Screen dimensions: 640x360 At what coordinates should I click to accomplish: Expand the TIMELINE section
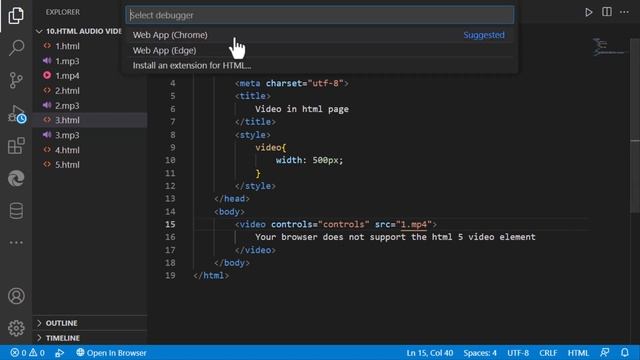pyautogui.click(x=90, y=338)
